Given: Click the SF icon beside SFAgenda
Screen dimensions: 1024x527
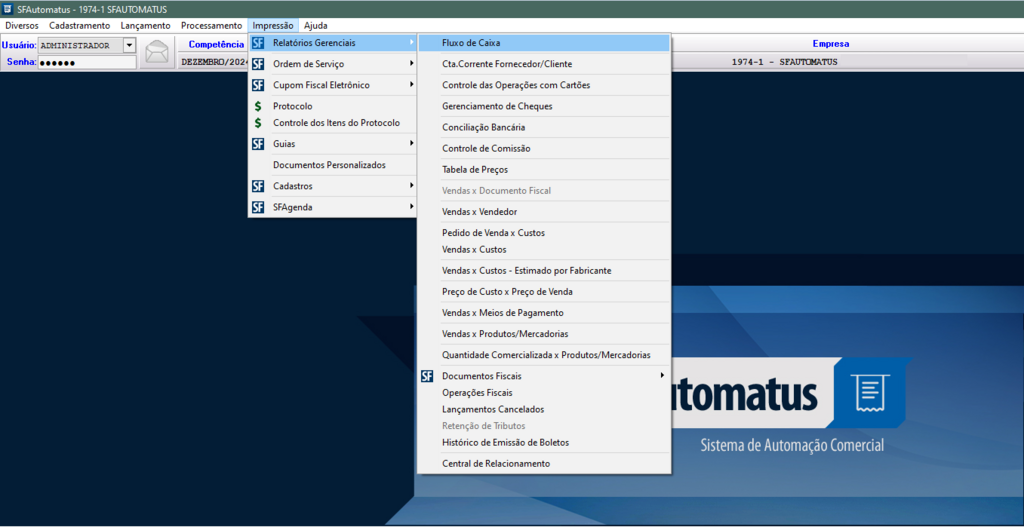Looking at the screenshot, I should [258, 207].
